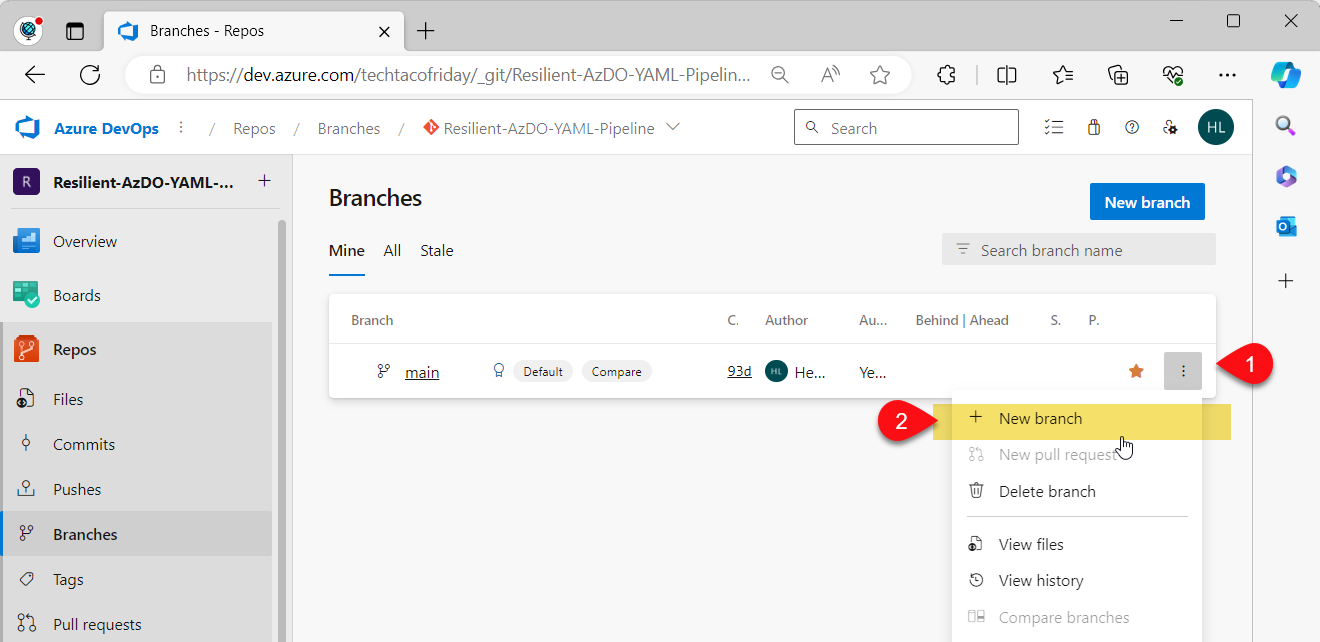View site information via the lock icon

[157, 75]
